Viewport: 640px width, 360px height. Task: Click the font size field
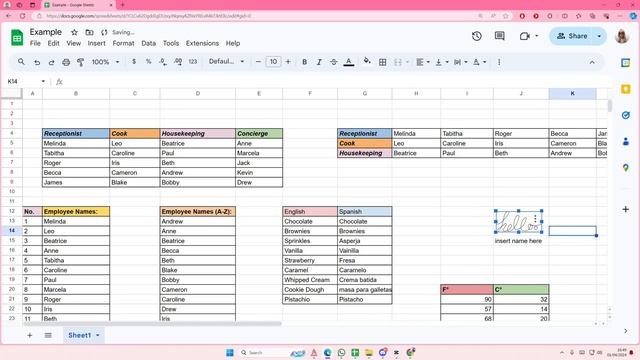[273, 62]
